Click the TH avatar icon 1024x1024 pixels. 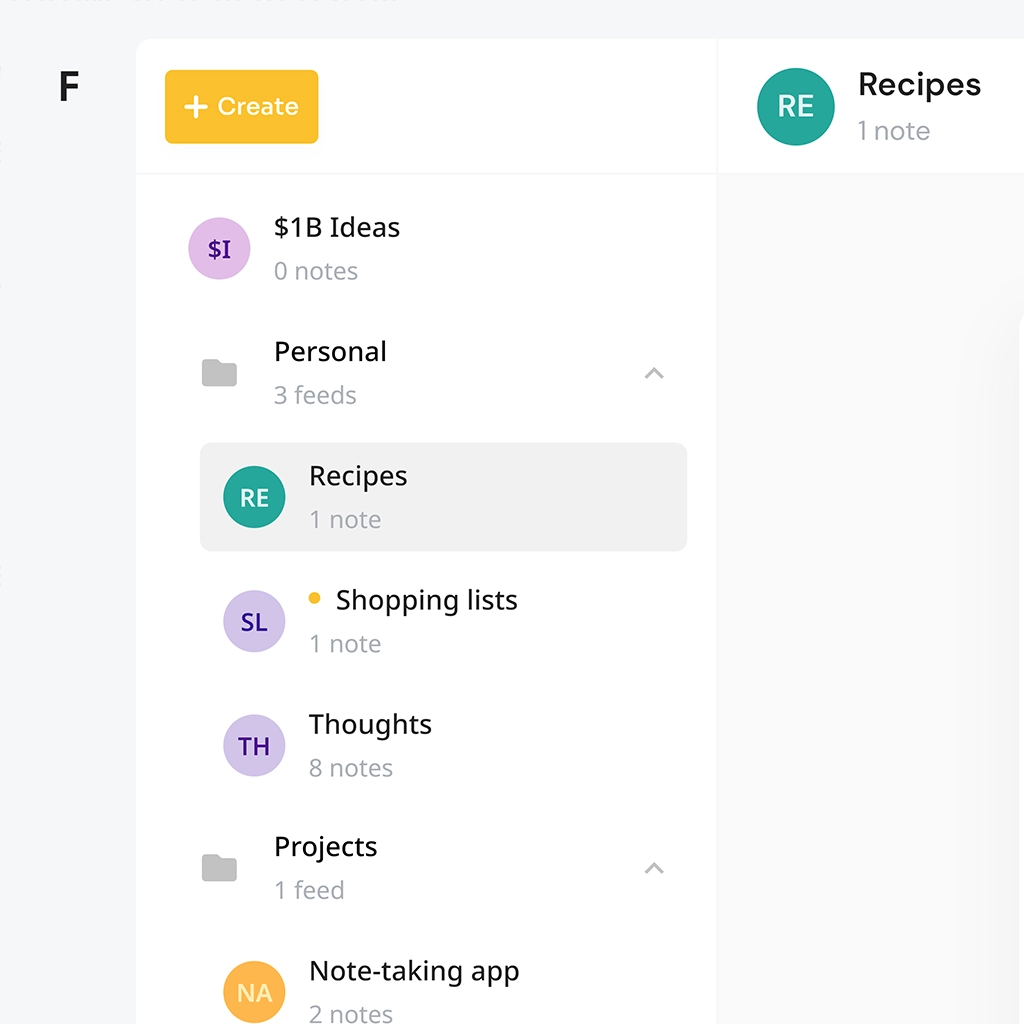point(254,746)
